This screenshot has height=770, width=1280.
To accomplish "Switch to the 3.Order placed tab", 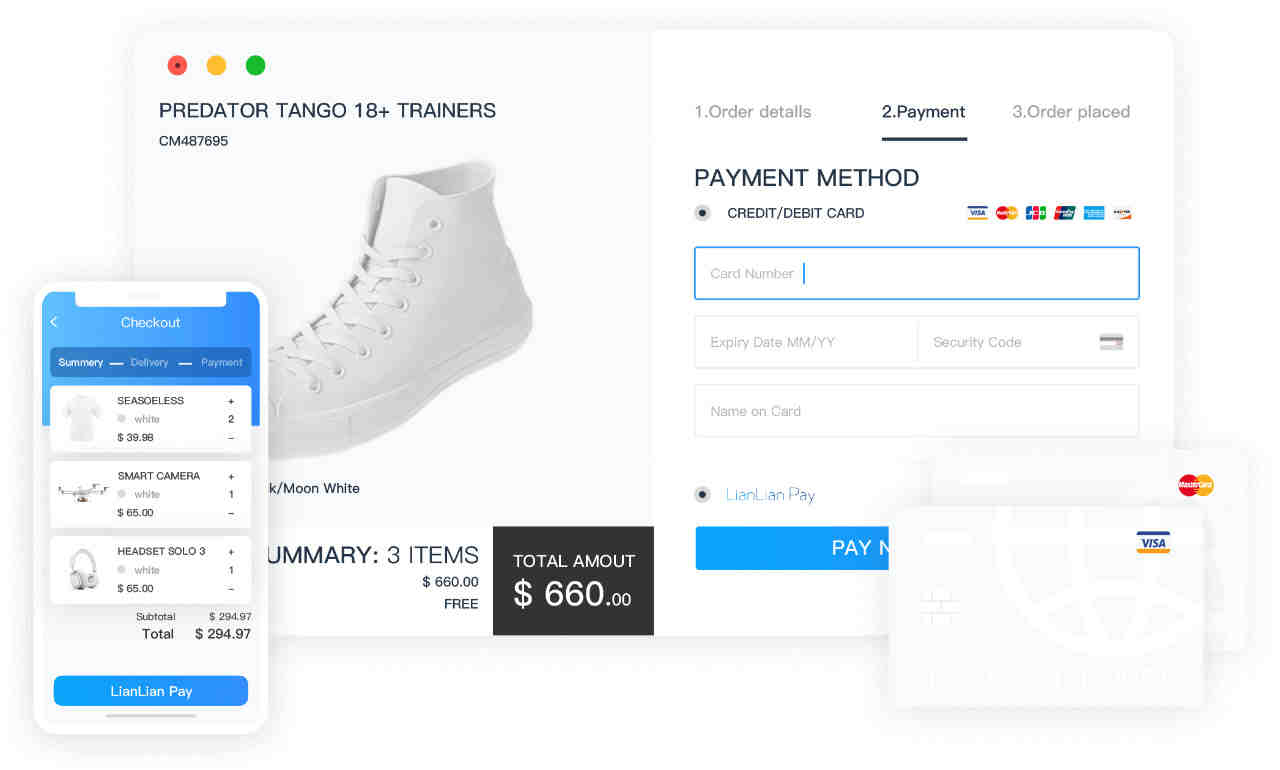I will (1071, 112).
